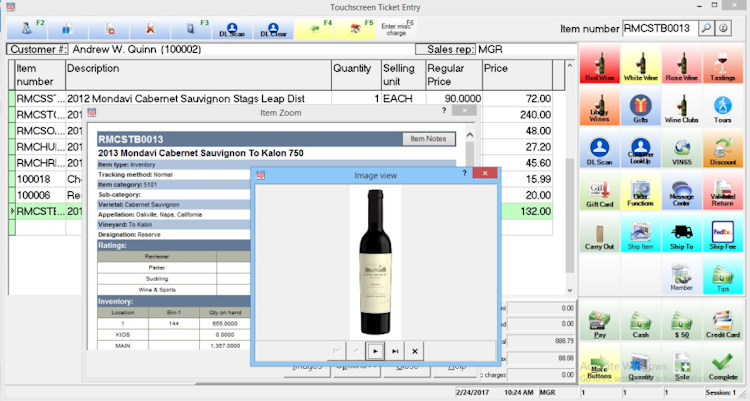Add Tips to the ticket
This screenshot has height=401, width=750.
[723, 274]
